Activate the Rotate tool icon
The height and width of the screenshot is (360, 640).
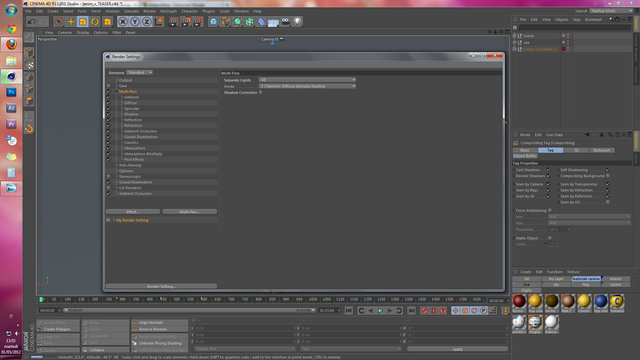click(95, 22)
